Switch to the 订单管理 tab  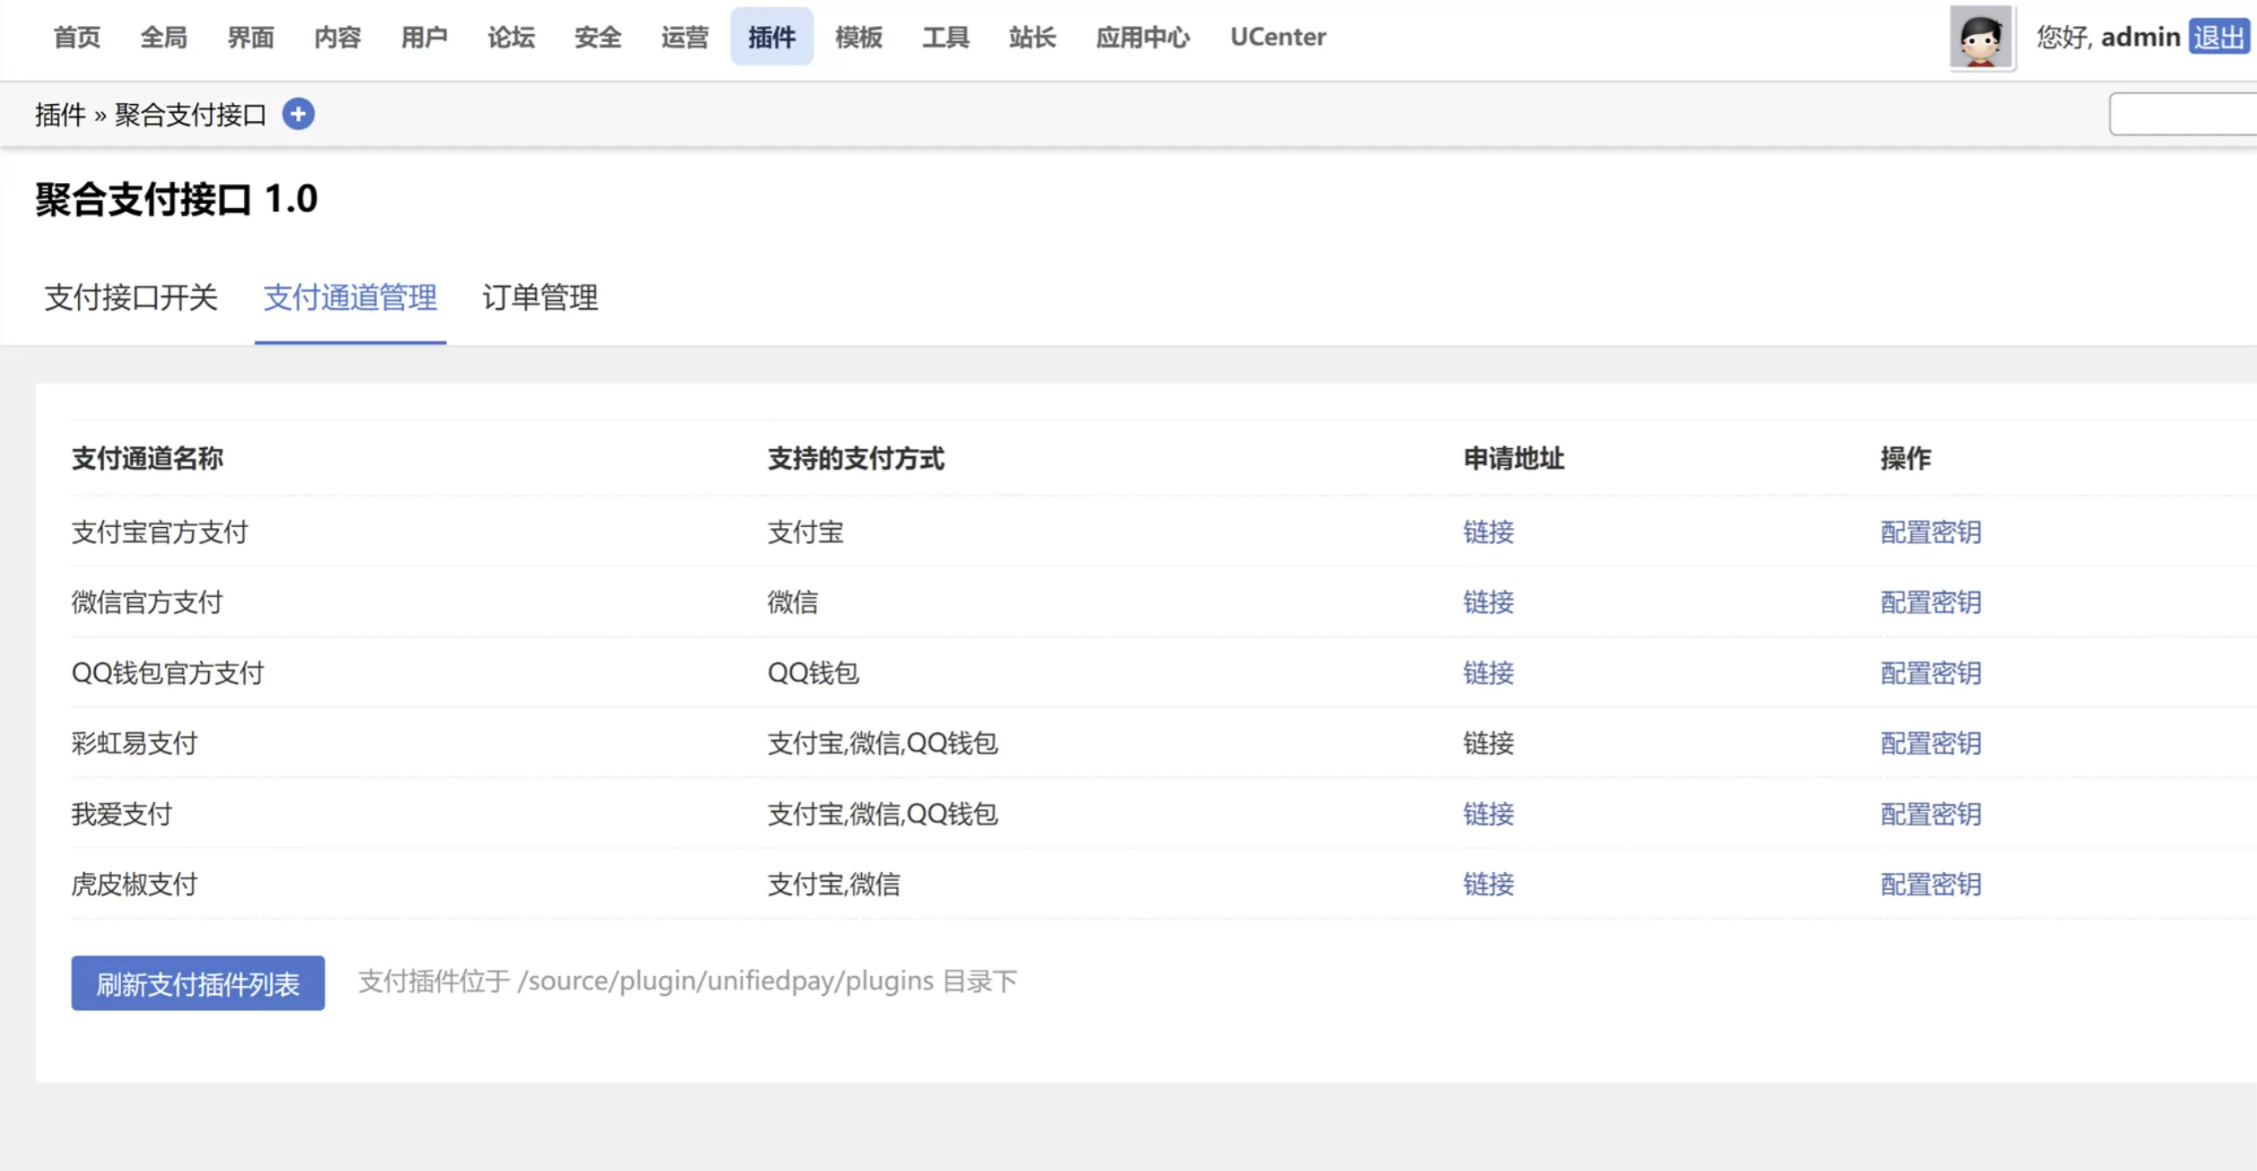[x=540, y=297]
